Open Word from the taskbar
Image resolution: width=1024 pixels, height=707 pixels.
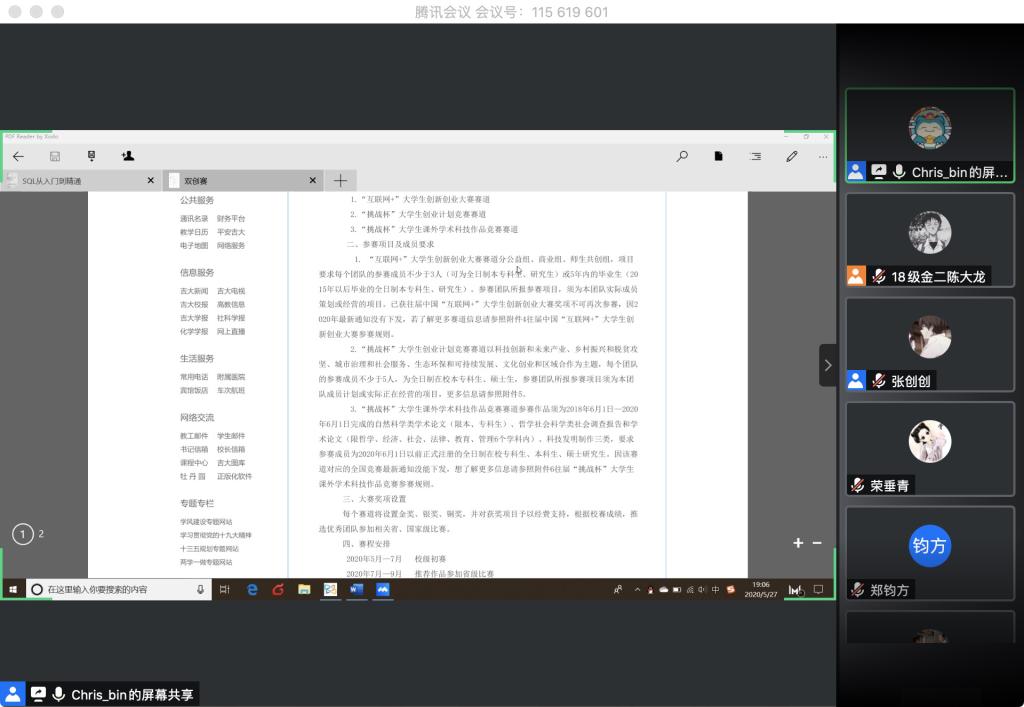point(356,590)
